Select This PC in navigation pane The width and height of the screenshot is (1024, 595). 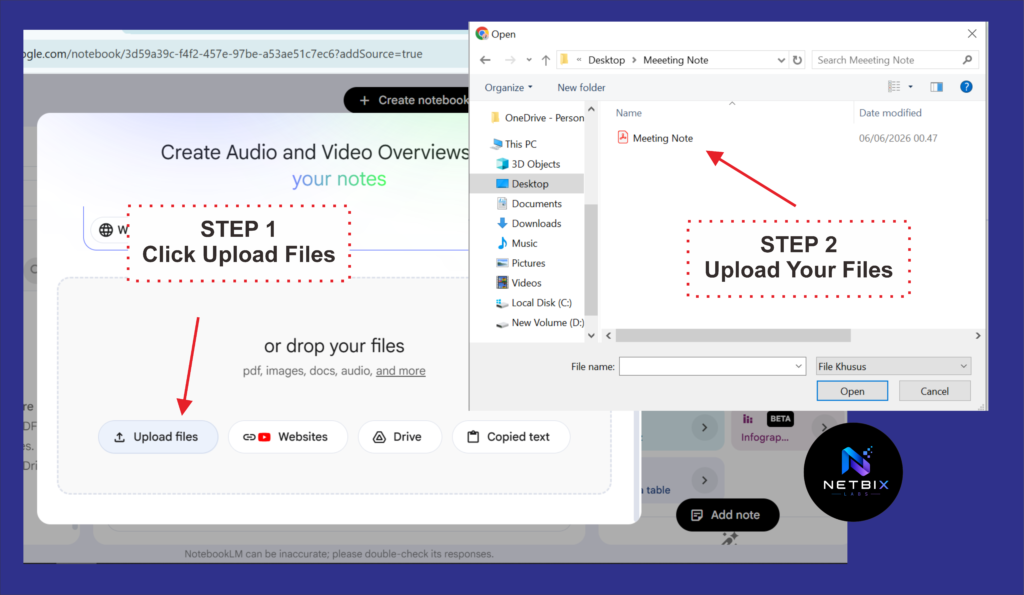[x=515, y=144]
